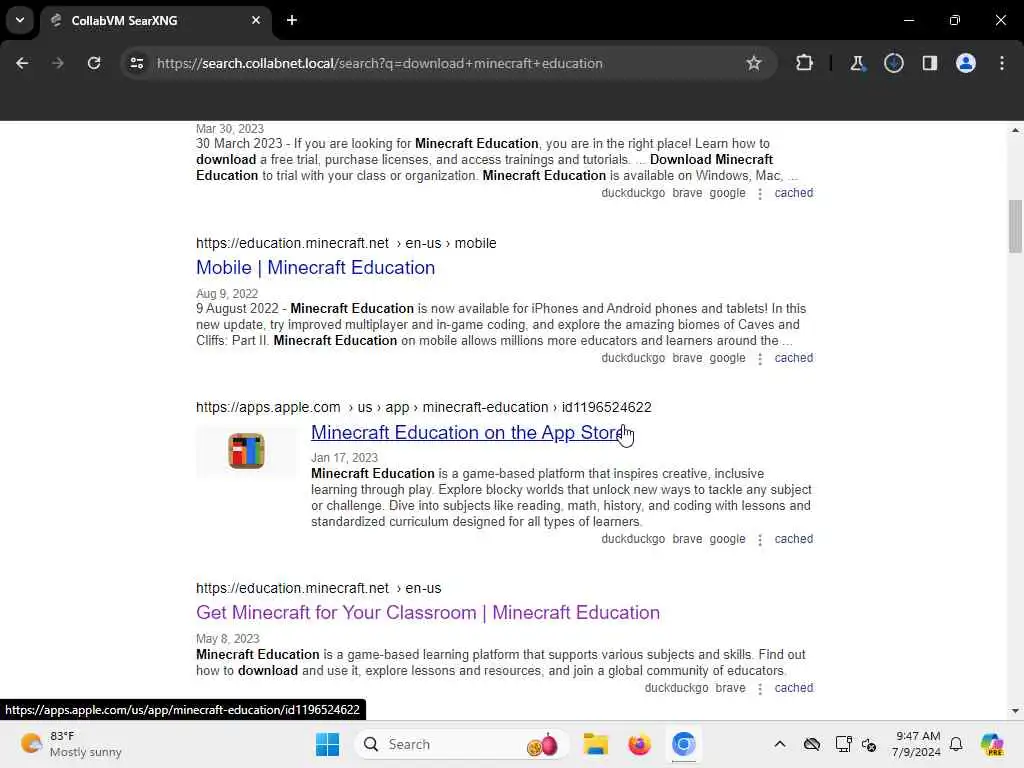Select the CollabVM SearXNG tab
The height and width of the screenshot is (768, 1024).
point(157,20)
